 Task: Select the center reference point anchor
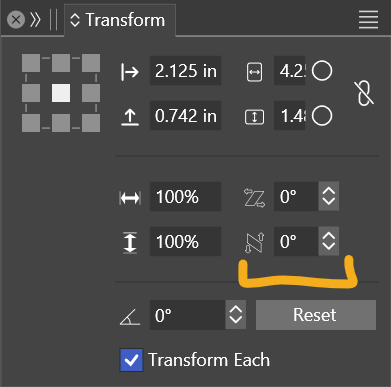(x=61, y=93)
